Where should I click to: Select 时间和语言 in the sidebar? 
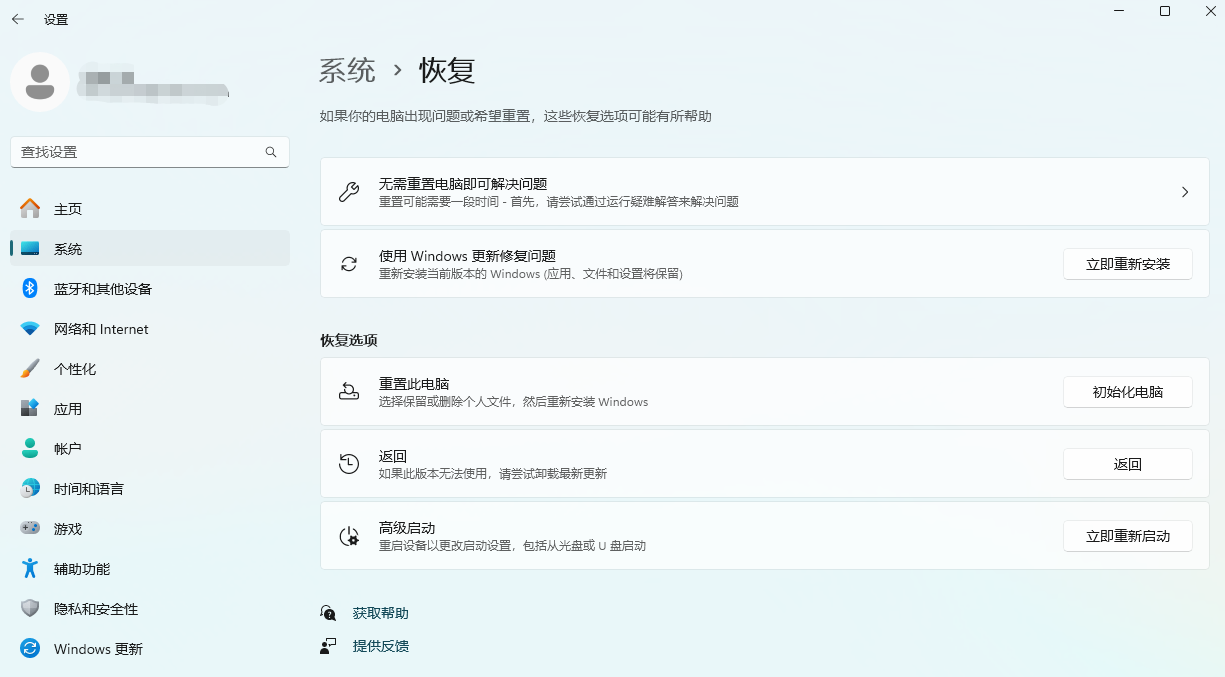pyautogui.click(x=150, y=489)
